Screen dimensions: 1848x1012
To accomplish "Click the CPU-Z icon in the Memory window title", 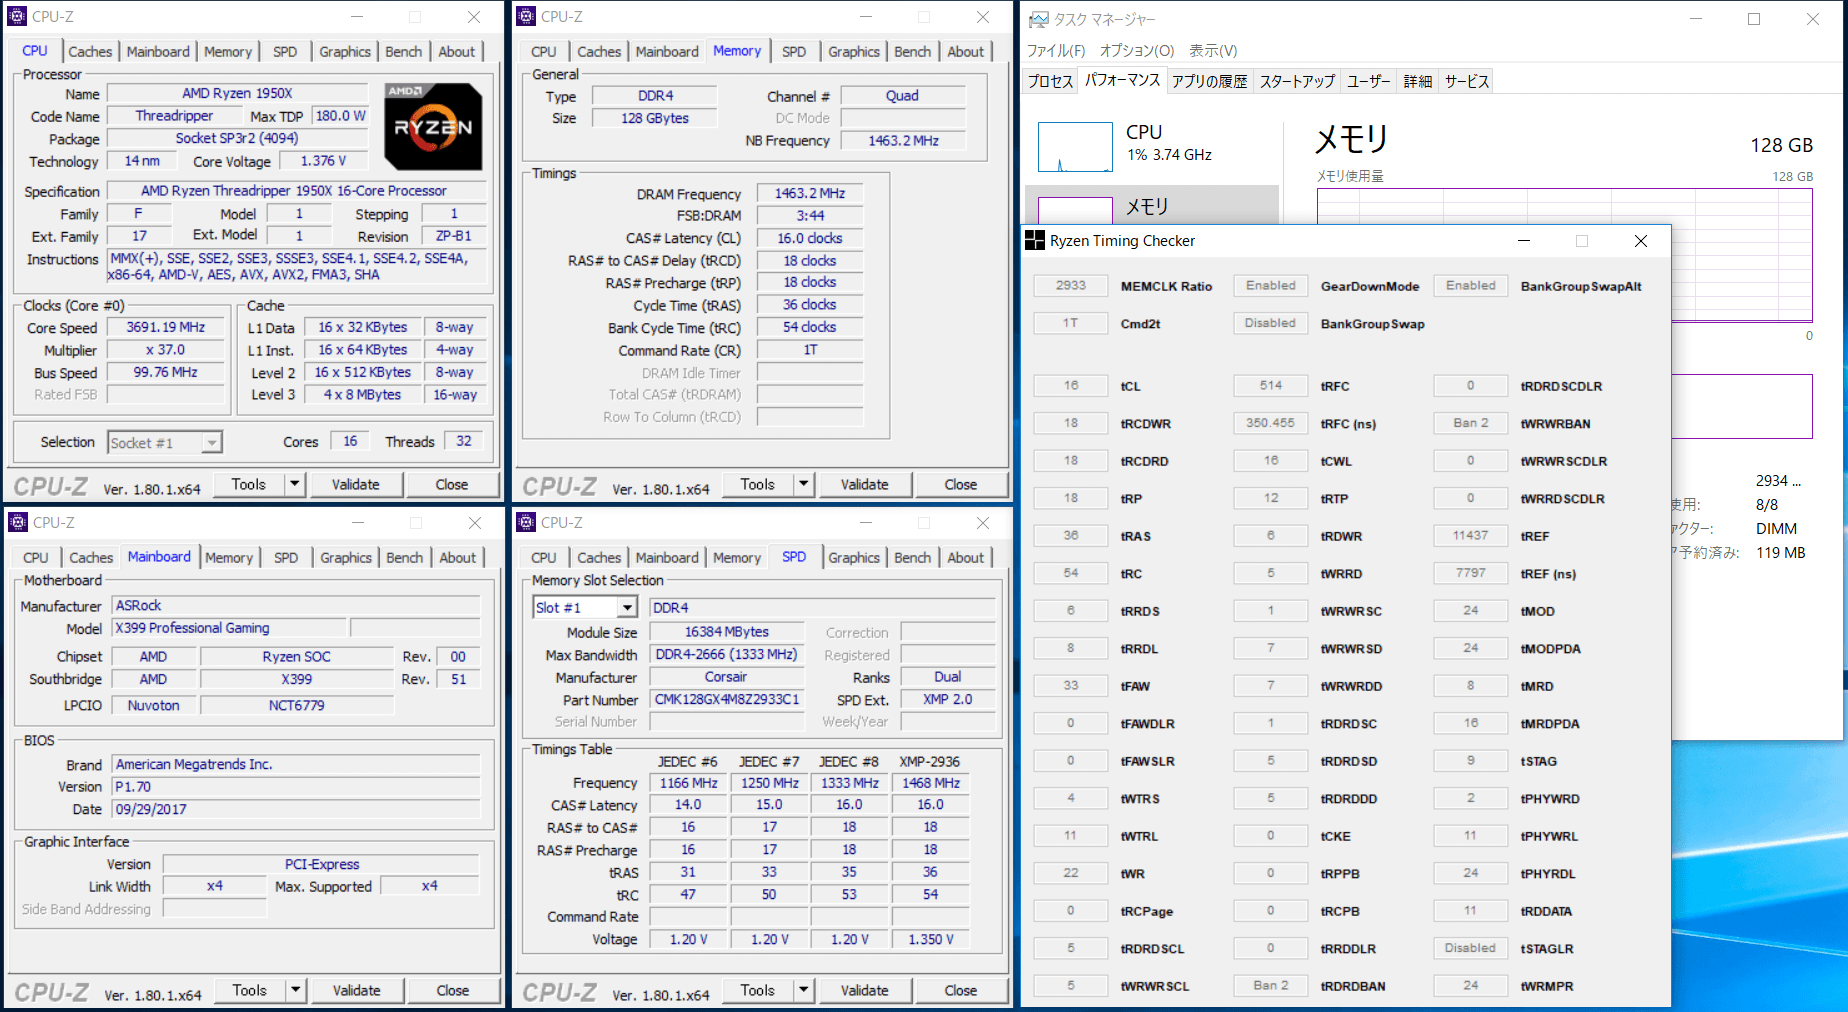I will (526, 16).
